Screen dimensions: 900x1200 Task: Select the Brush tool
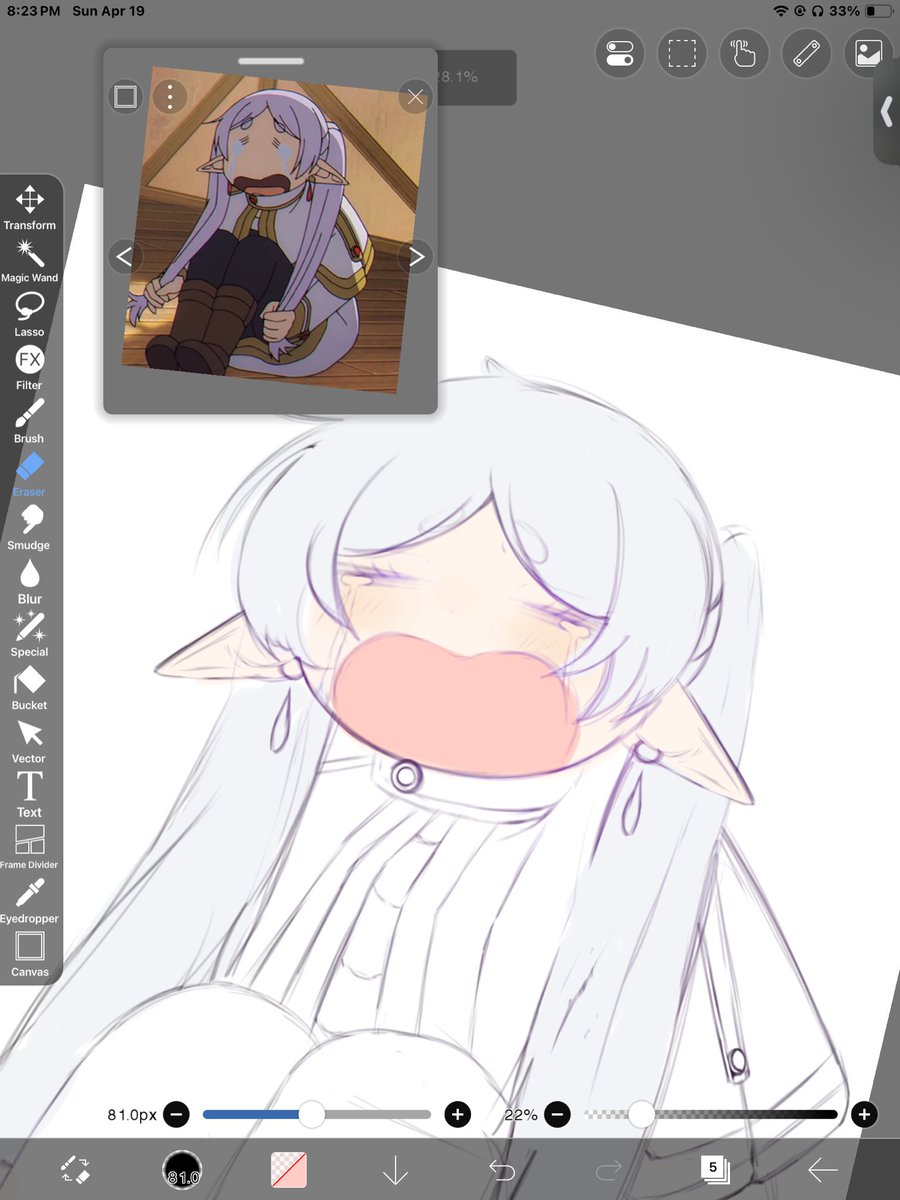[29, 421]
